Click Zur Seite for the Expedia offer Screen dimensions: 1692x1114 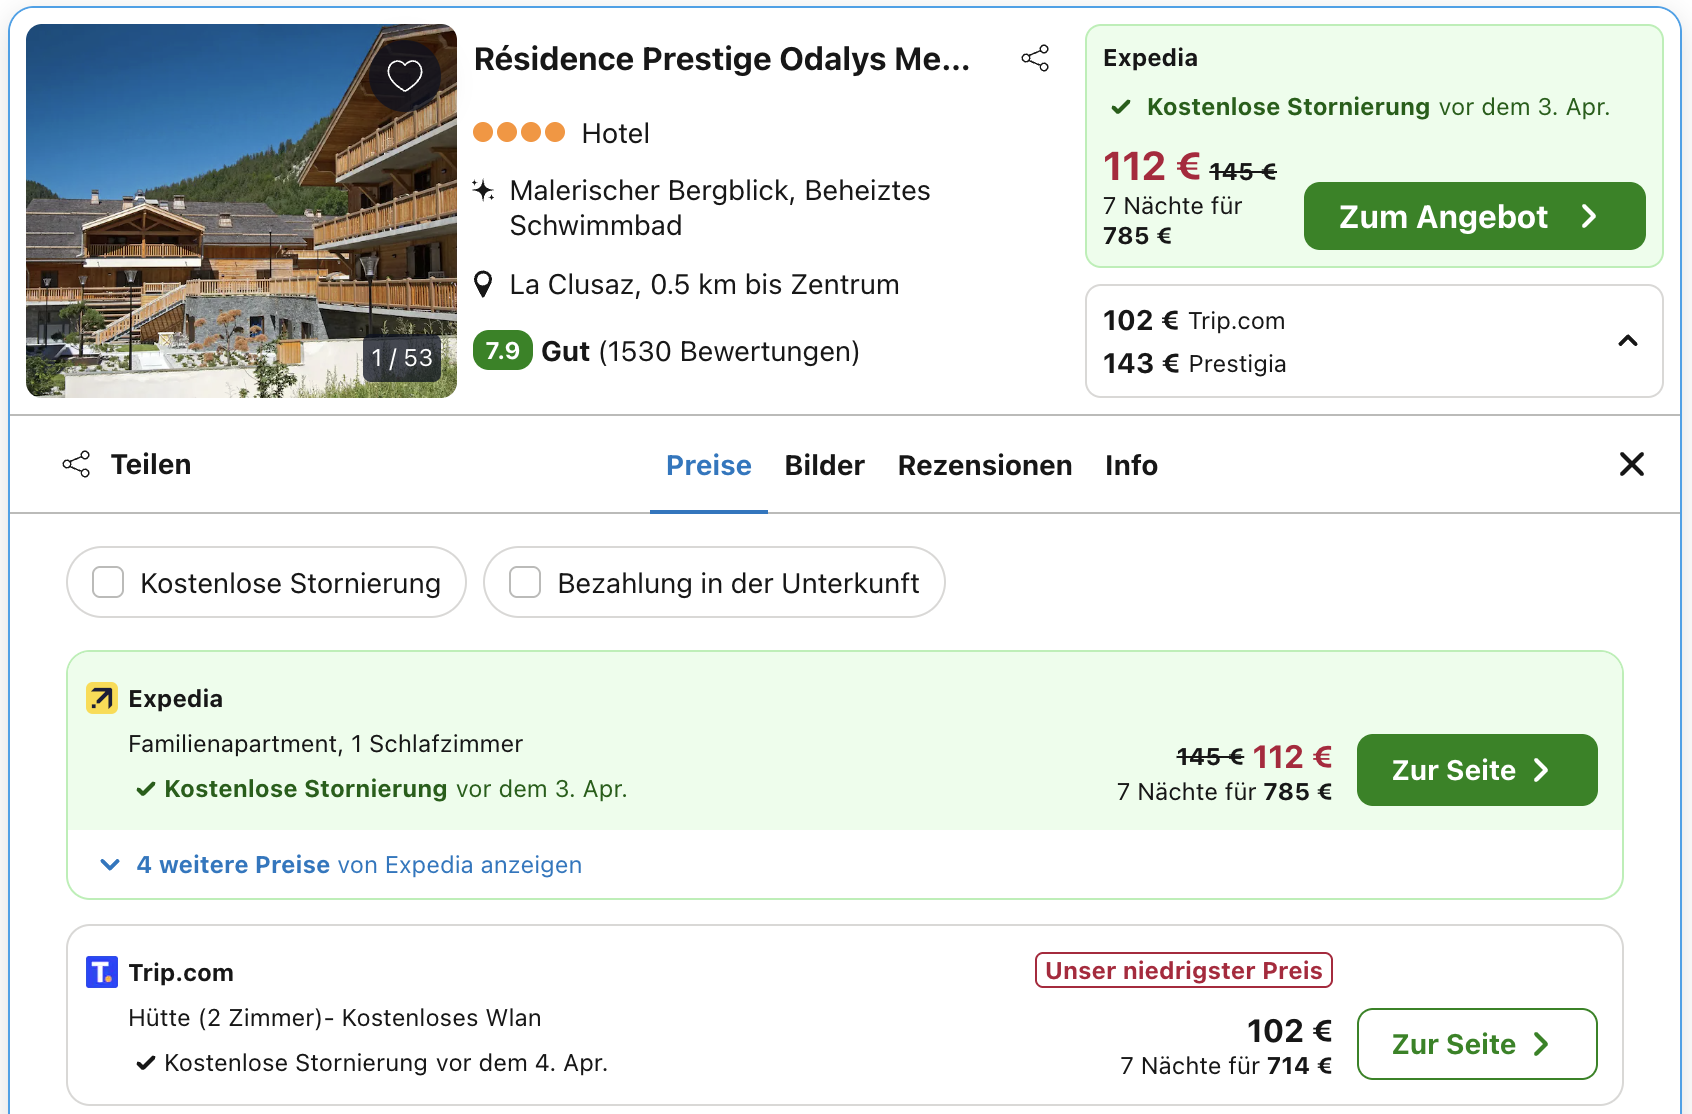tap(1476, 770)
